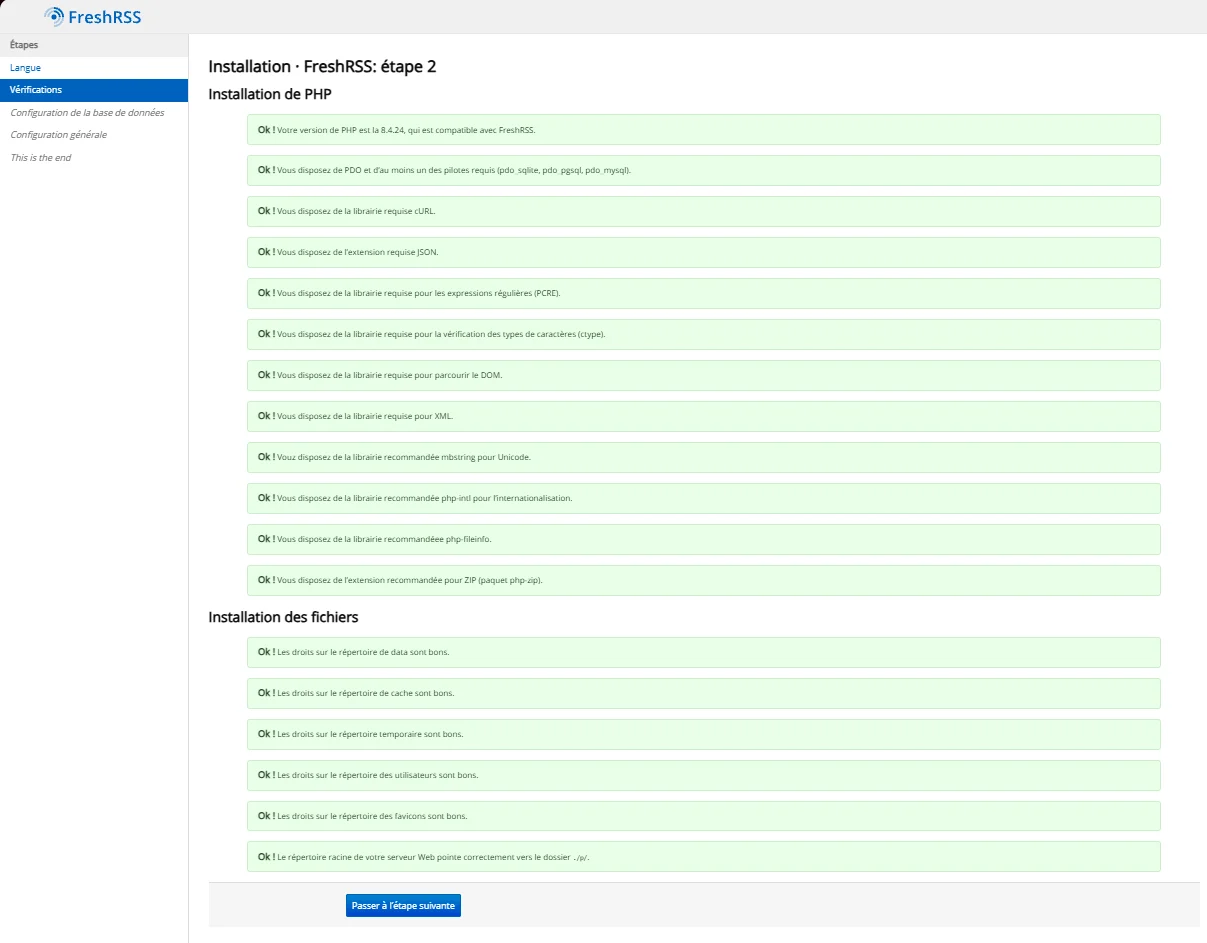
Task: Click the 'Installation des fichiers' heading
Action: pyautogui.click(x=283, y=617)
